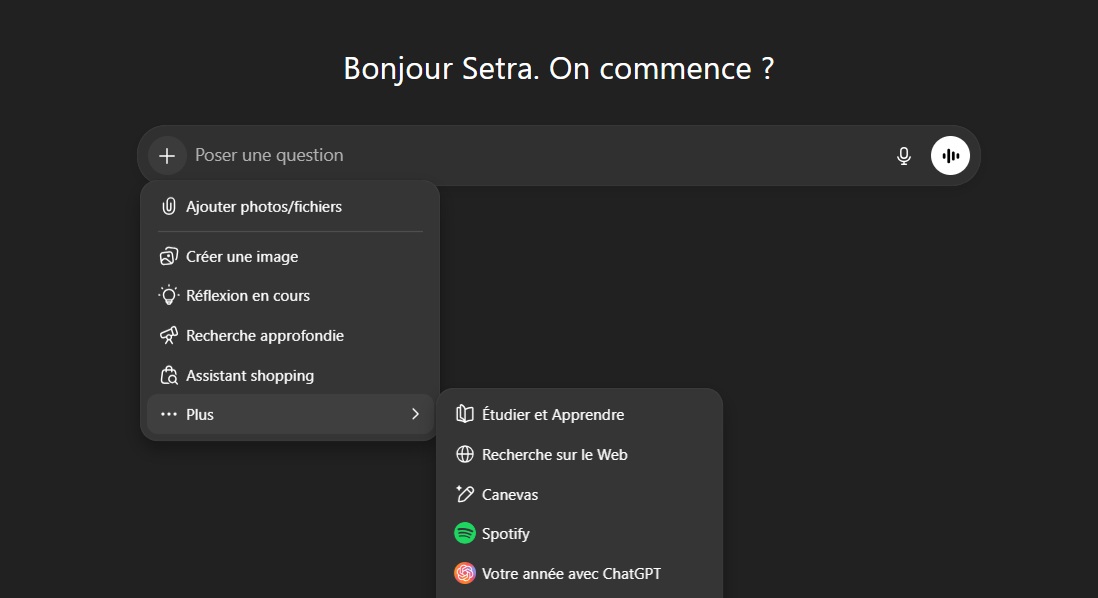This screenshot has height=598, width=1098.
Task: Select Ajouter photos/fichiers from the menu
Action: (263, 206)
